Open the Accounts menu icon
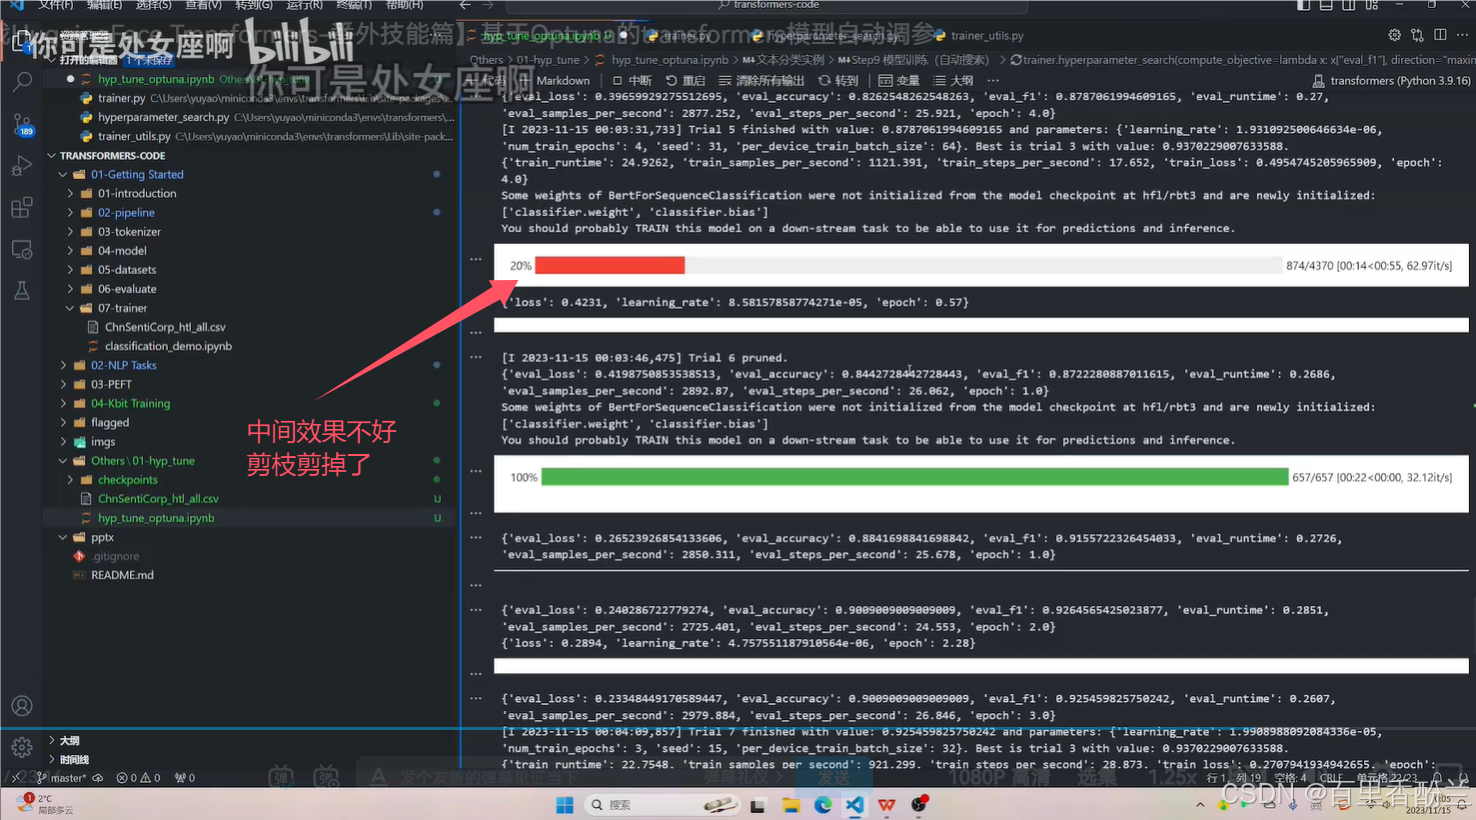Viewport: 1476px width, 820px height. coord(22,706)
